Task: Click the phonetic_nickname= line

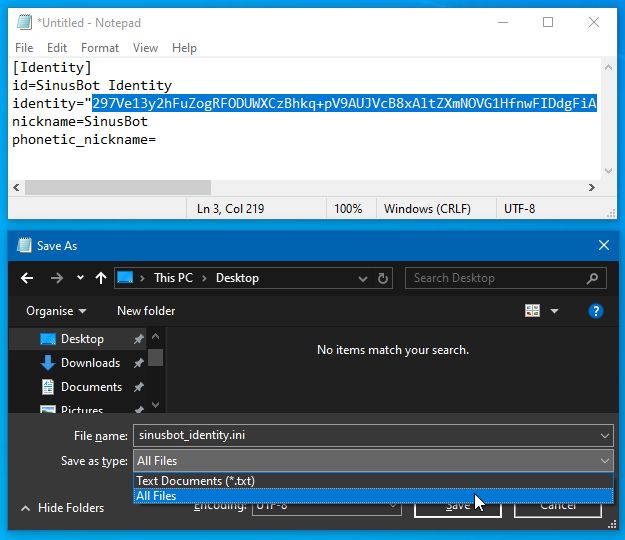Action: 84,139
